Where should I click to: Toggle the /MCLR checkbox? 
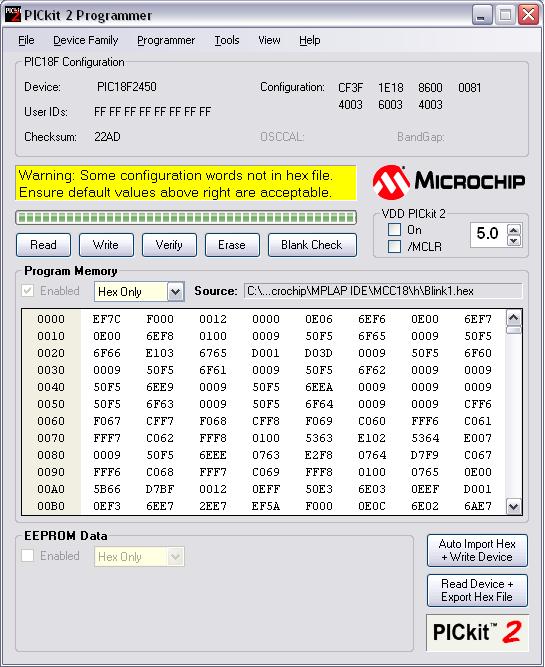point(394,246)
